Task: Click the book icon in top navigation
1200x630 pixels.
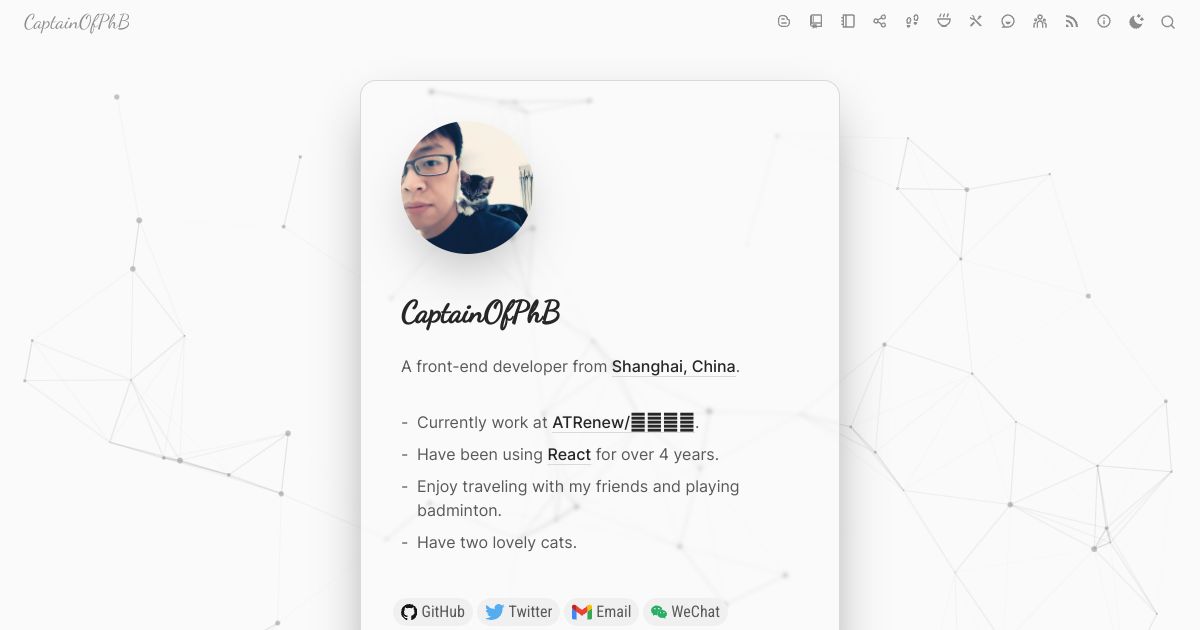Action: tap(816, 21)
